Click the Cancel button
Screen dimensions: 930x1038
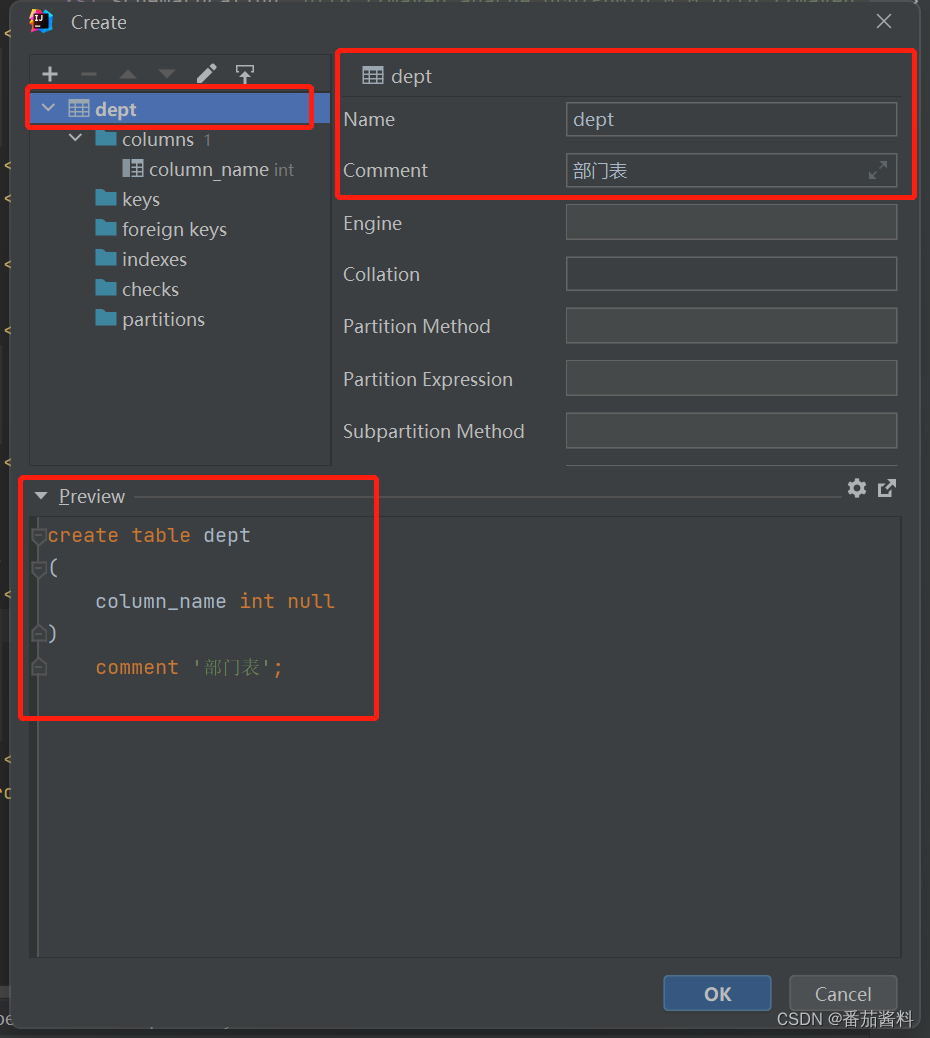843,993
